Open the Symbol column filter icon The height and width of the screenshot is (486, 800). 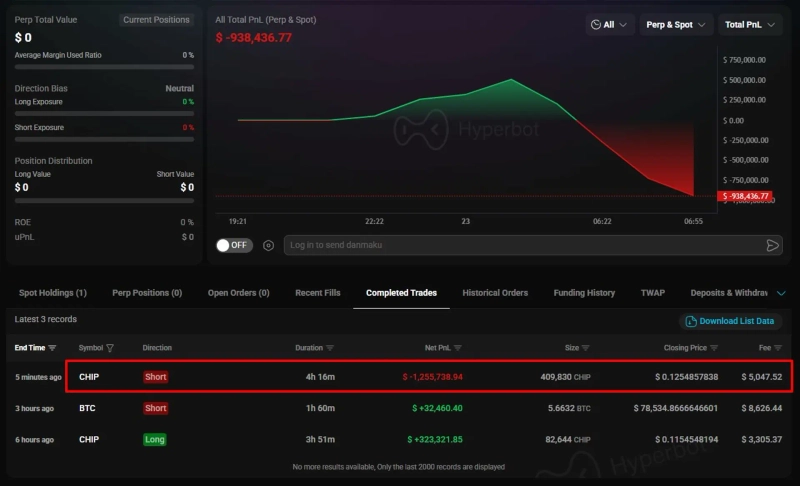pyautogui.click(x=110, y=348)
